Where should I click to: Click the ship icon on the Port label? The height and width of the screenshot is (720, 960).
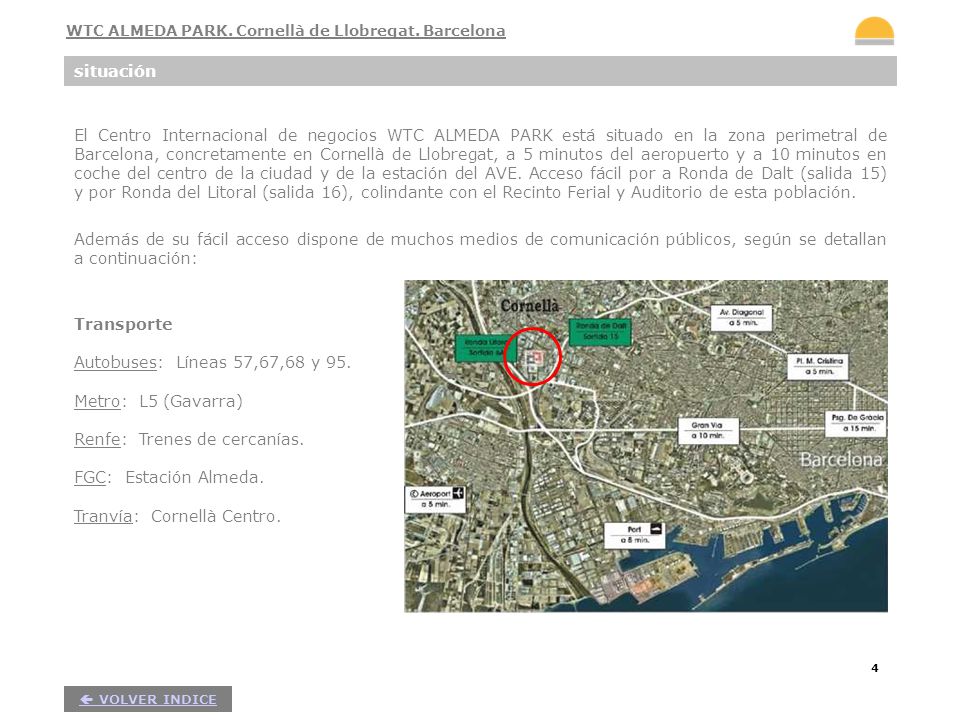click(656, 528)
